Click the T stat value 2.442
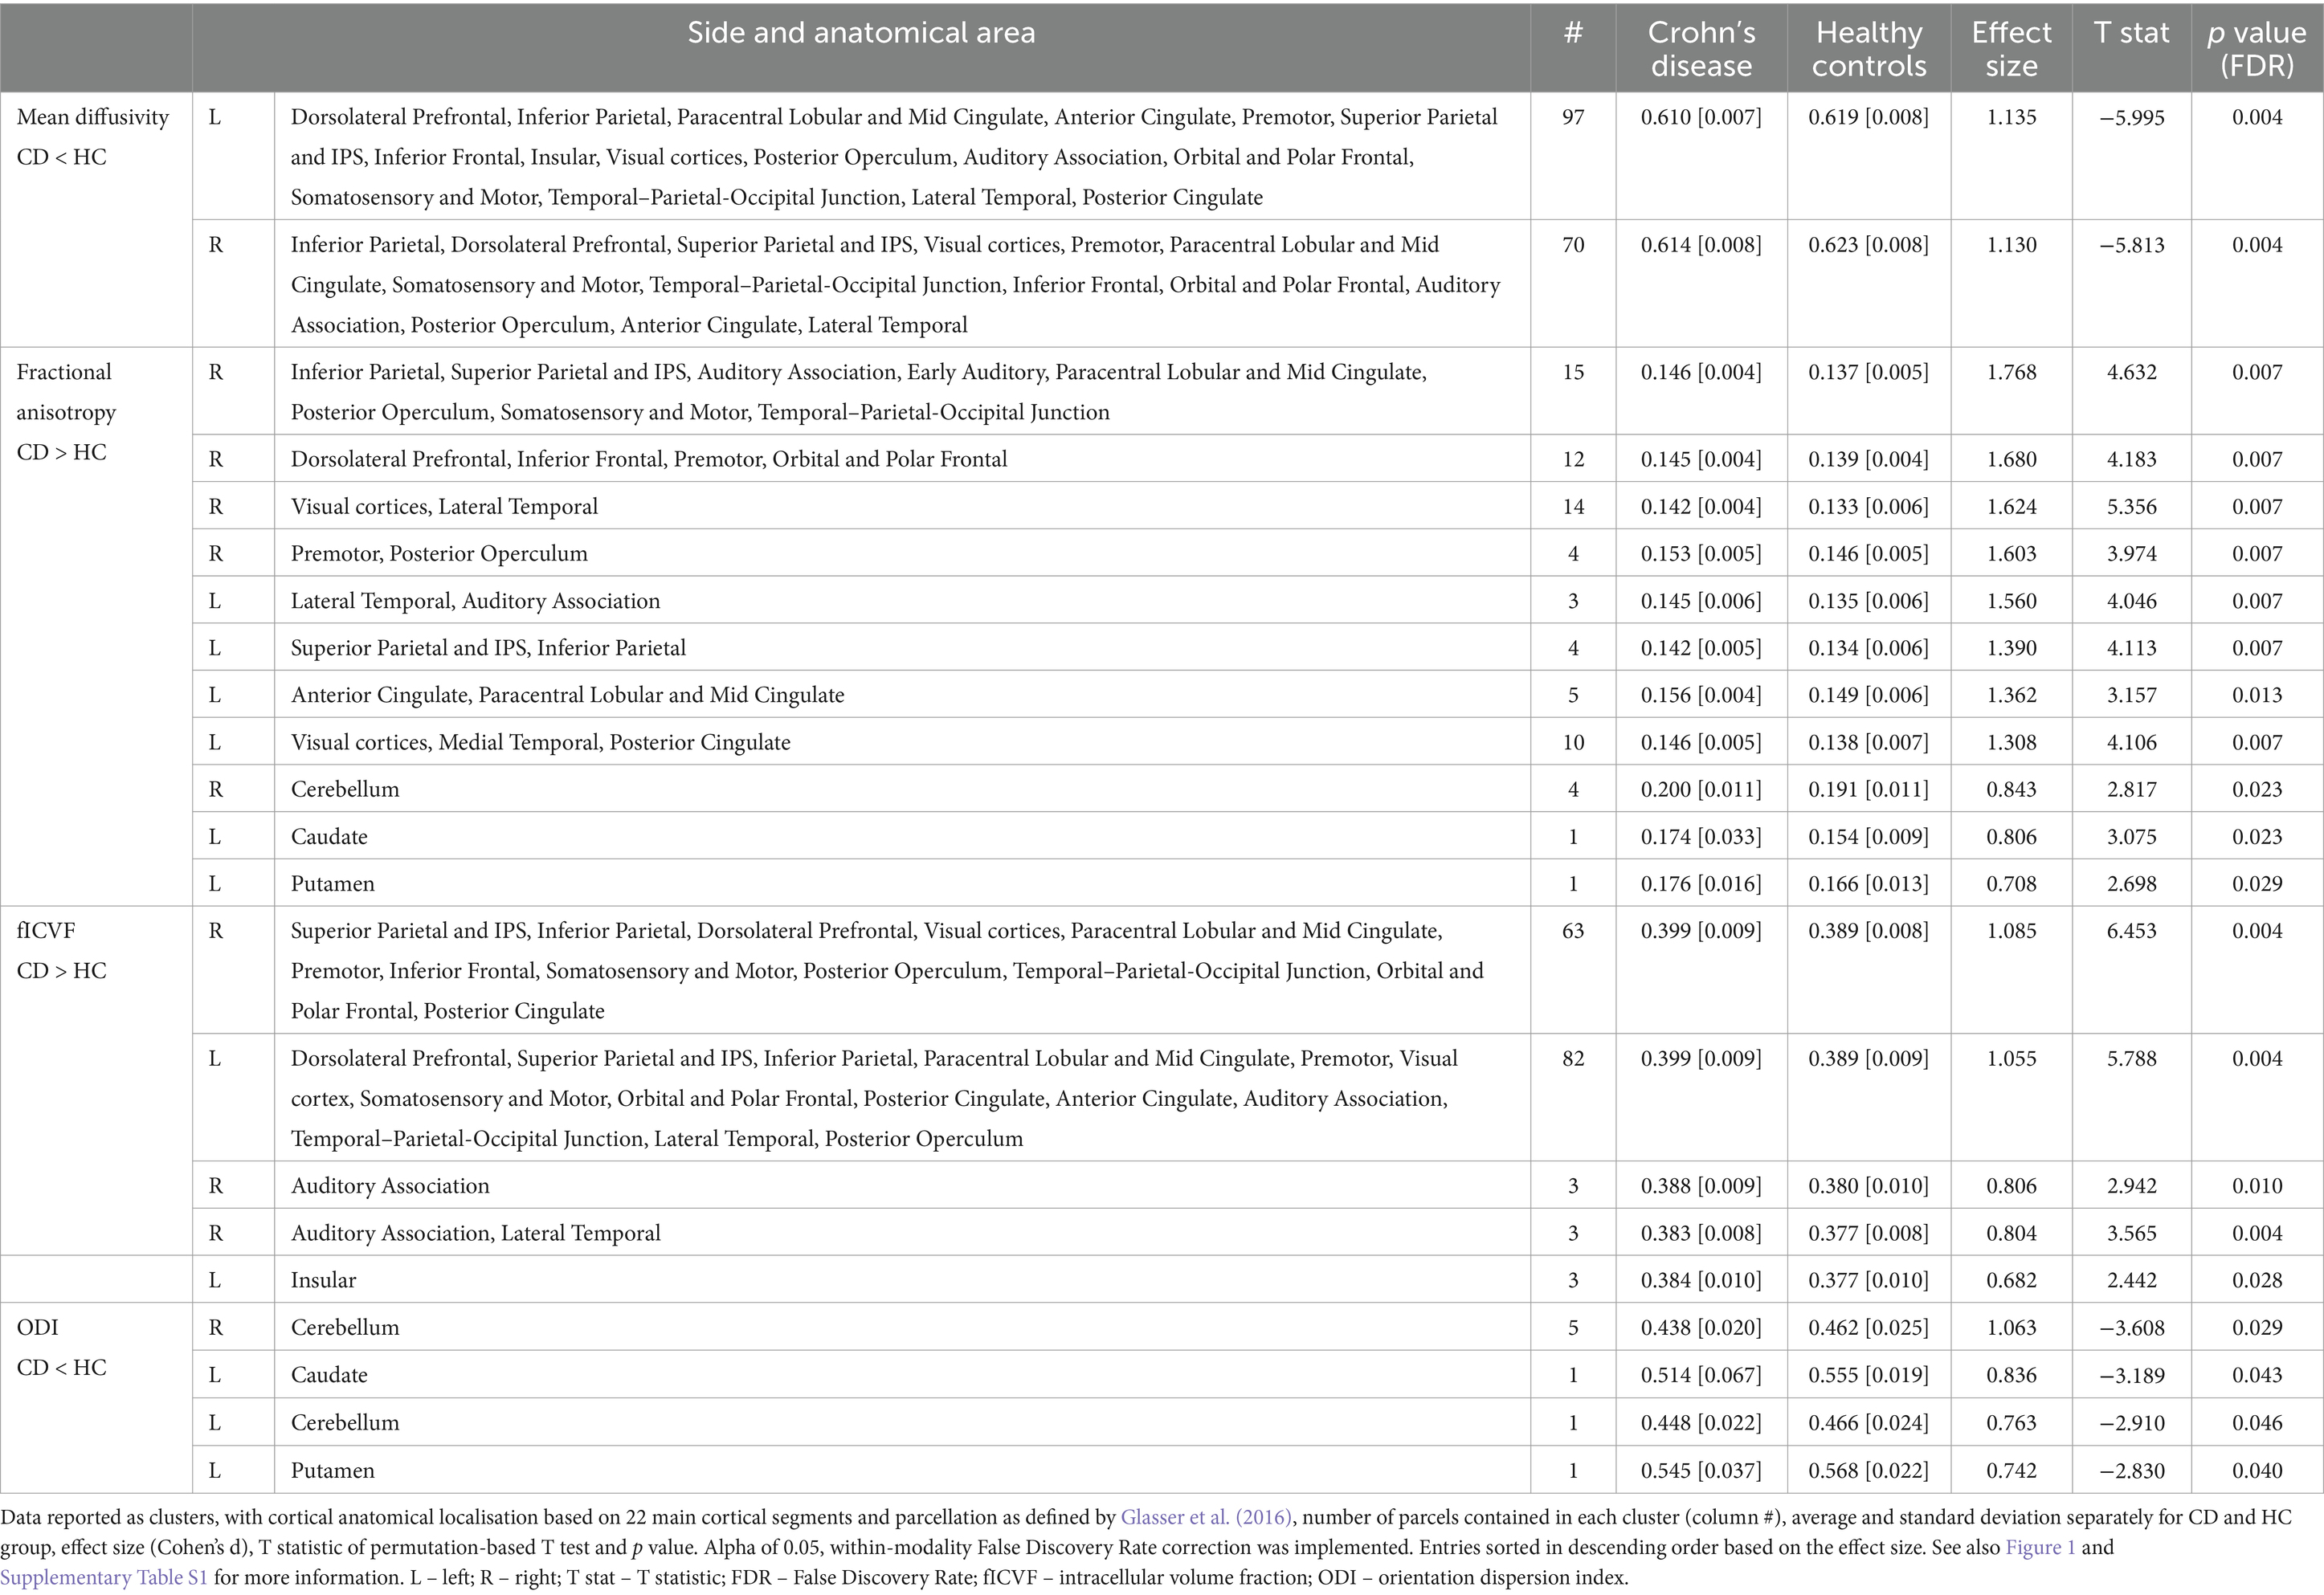Image resolution: width=2324 pixels, height=1595 pixels. (x=2131, y=1280)
